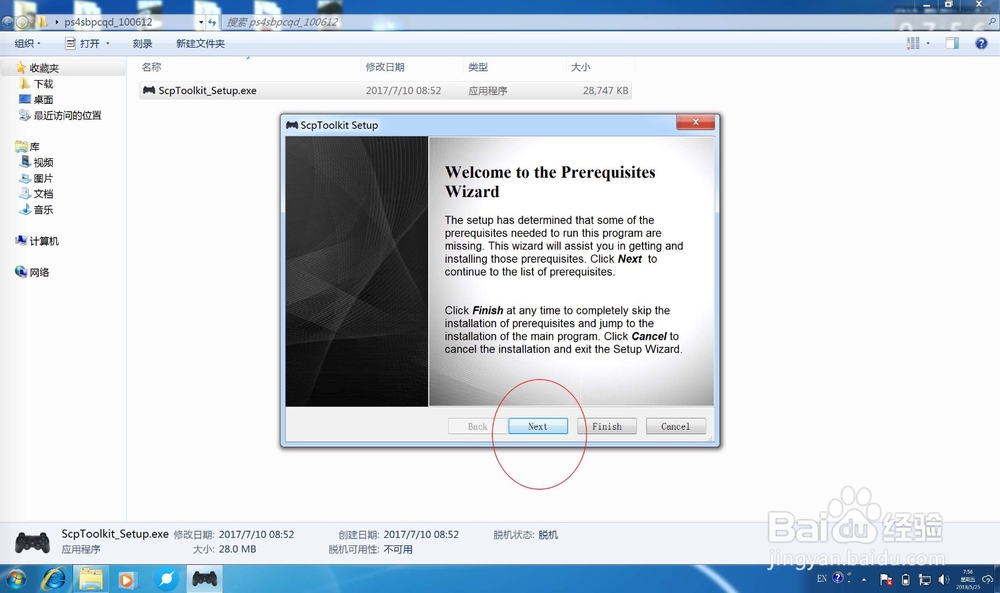Click the EN language indicator
Screen dimensions: 1000x593
point(821,579)
